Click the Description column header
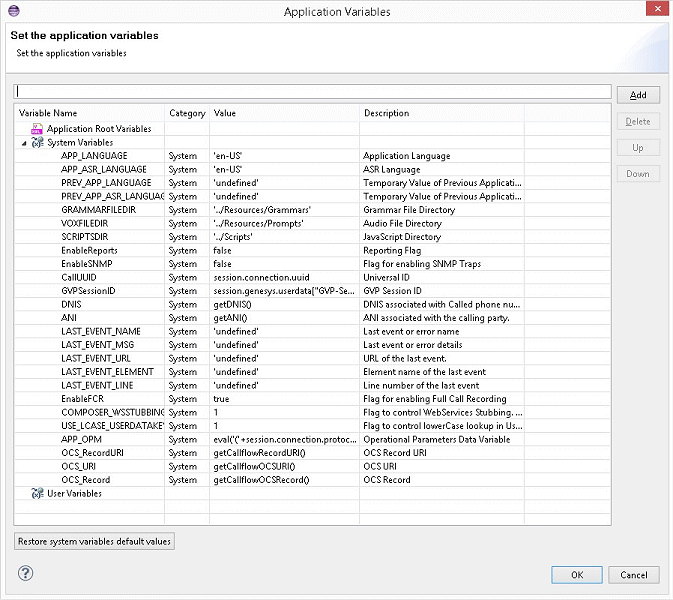Viewport: 673px width, 600px height. pyautogui.click(x=442, y=113)
